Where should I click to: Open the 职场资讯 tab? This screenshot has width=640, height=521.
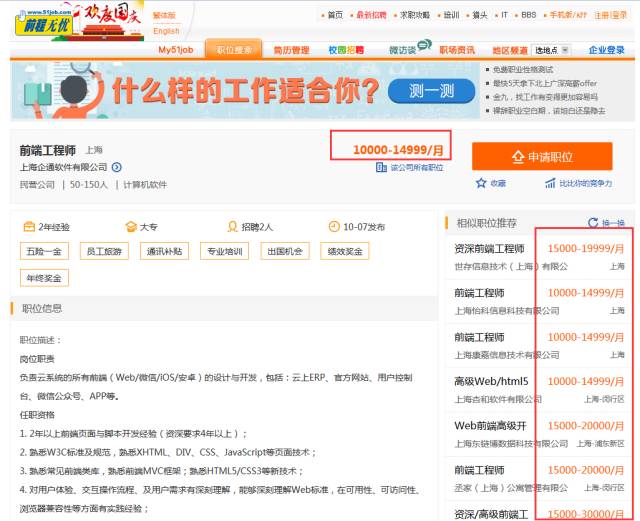pos(457,50)
